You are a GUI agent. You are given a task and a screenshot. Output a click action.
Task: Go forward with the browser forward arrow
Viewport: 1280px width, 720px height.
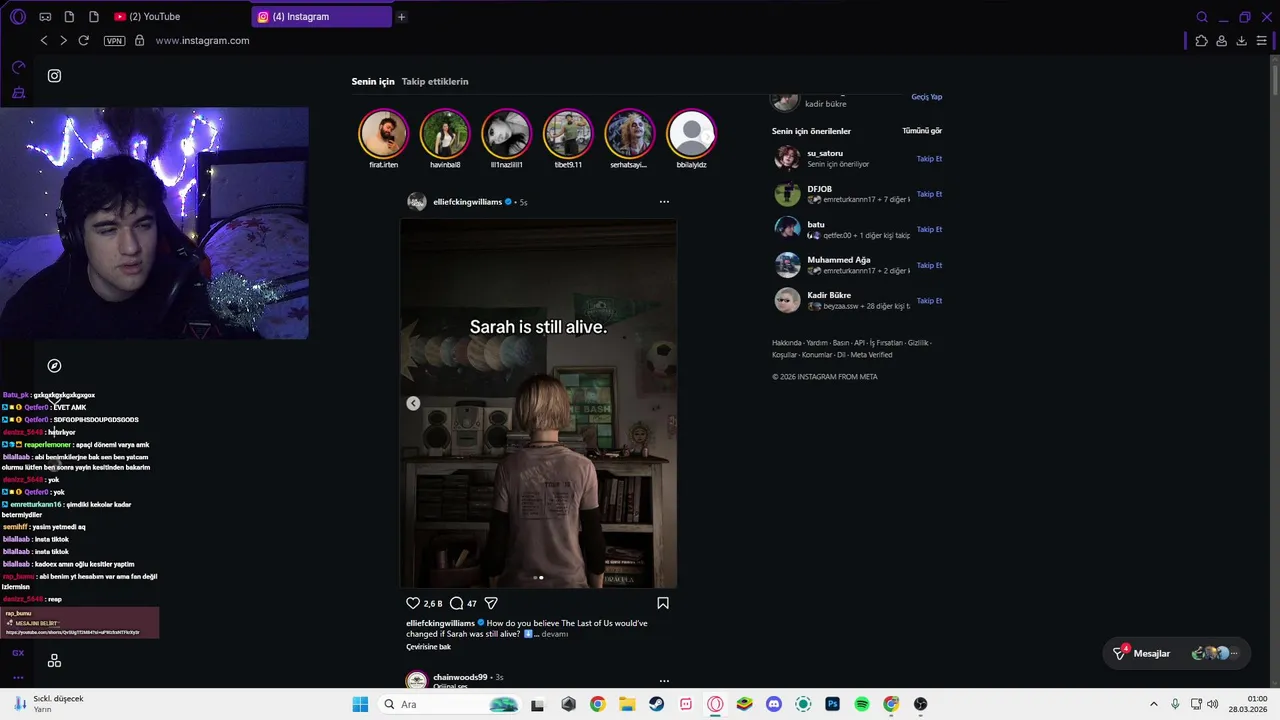(63, 40)
